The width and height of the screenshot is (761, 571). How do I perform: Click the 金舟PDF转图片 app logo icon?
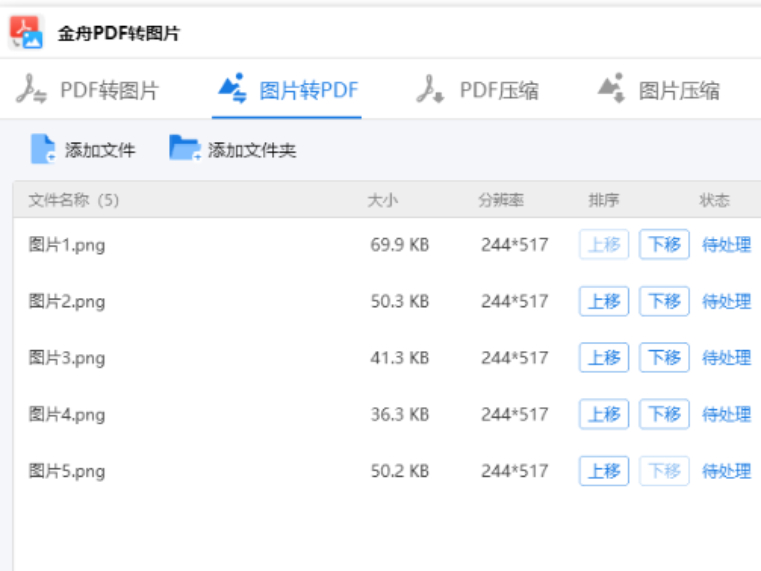point(26,32)
